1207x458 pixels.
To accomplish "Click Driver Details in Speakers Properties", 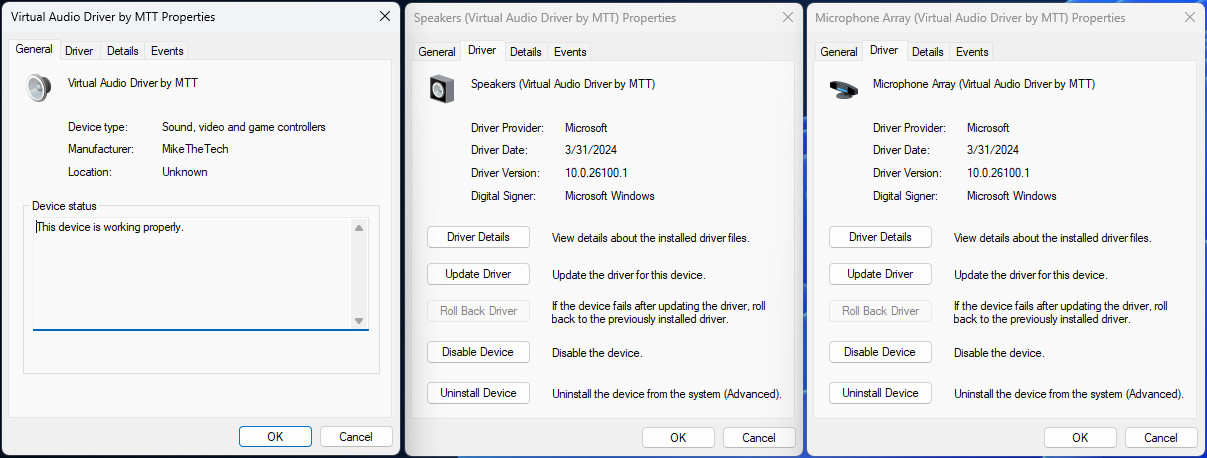I will point(478,237).
